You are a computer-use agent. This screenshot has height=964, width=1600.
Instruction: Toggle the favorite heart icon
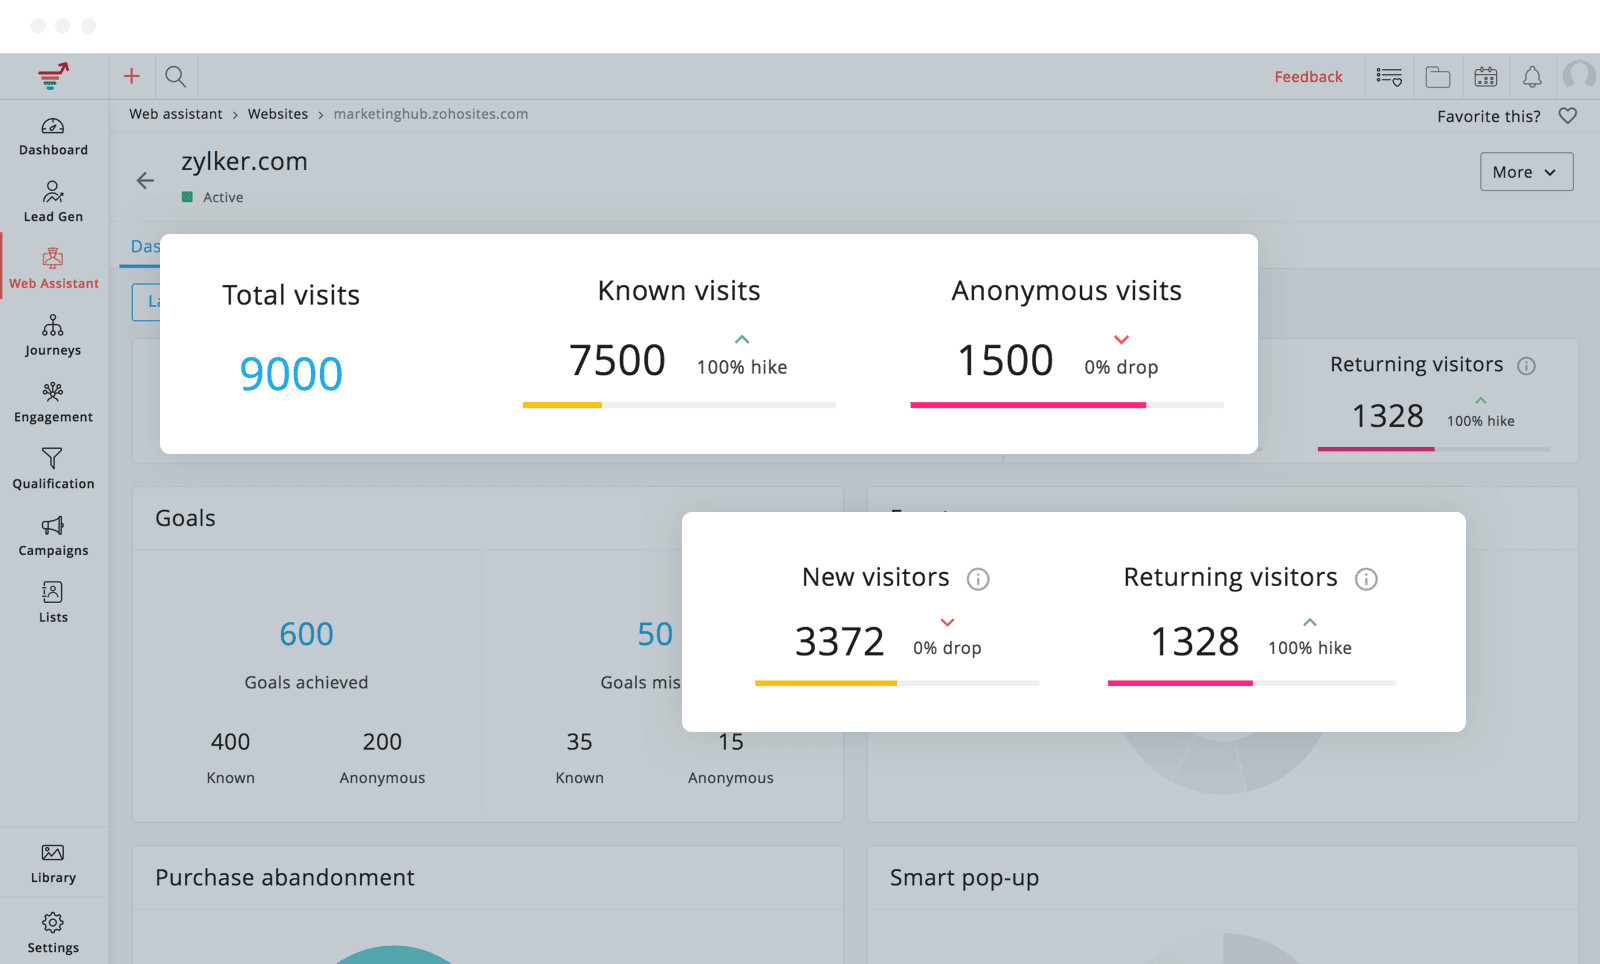coord(1568,116)
